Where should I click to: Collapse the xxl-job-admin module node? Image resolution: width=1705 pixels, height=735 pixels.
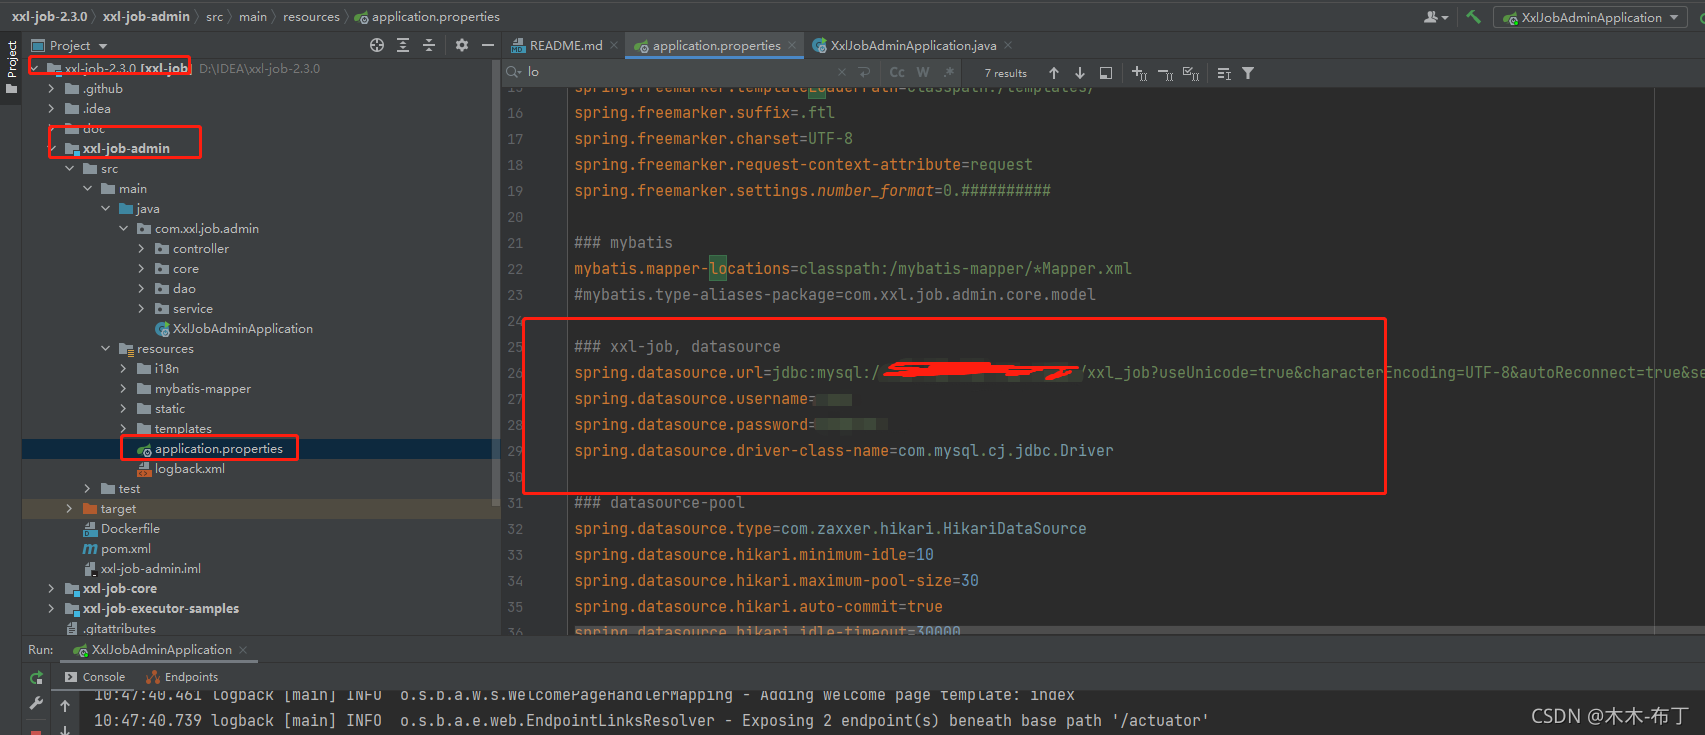point(52,149)
